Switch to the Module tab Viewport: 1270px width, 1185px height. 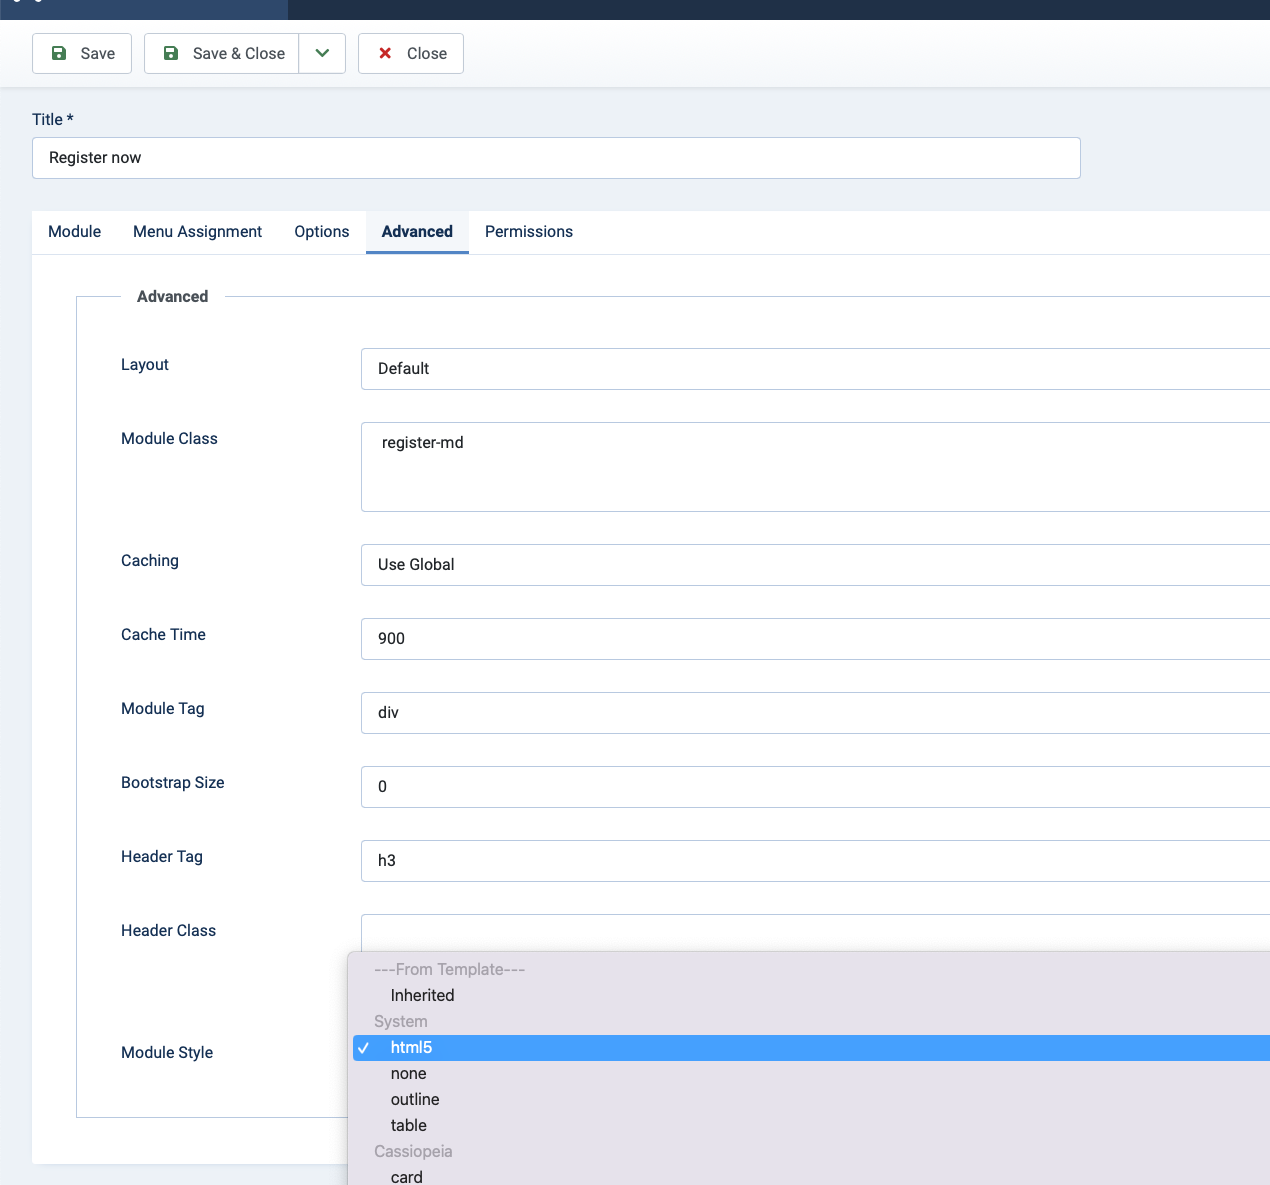click(74, 232)
